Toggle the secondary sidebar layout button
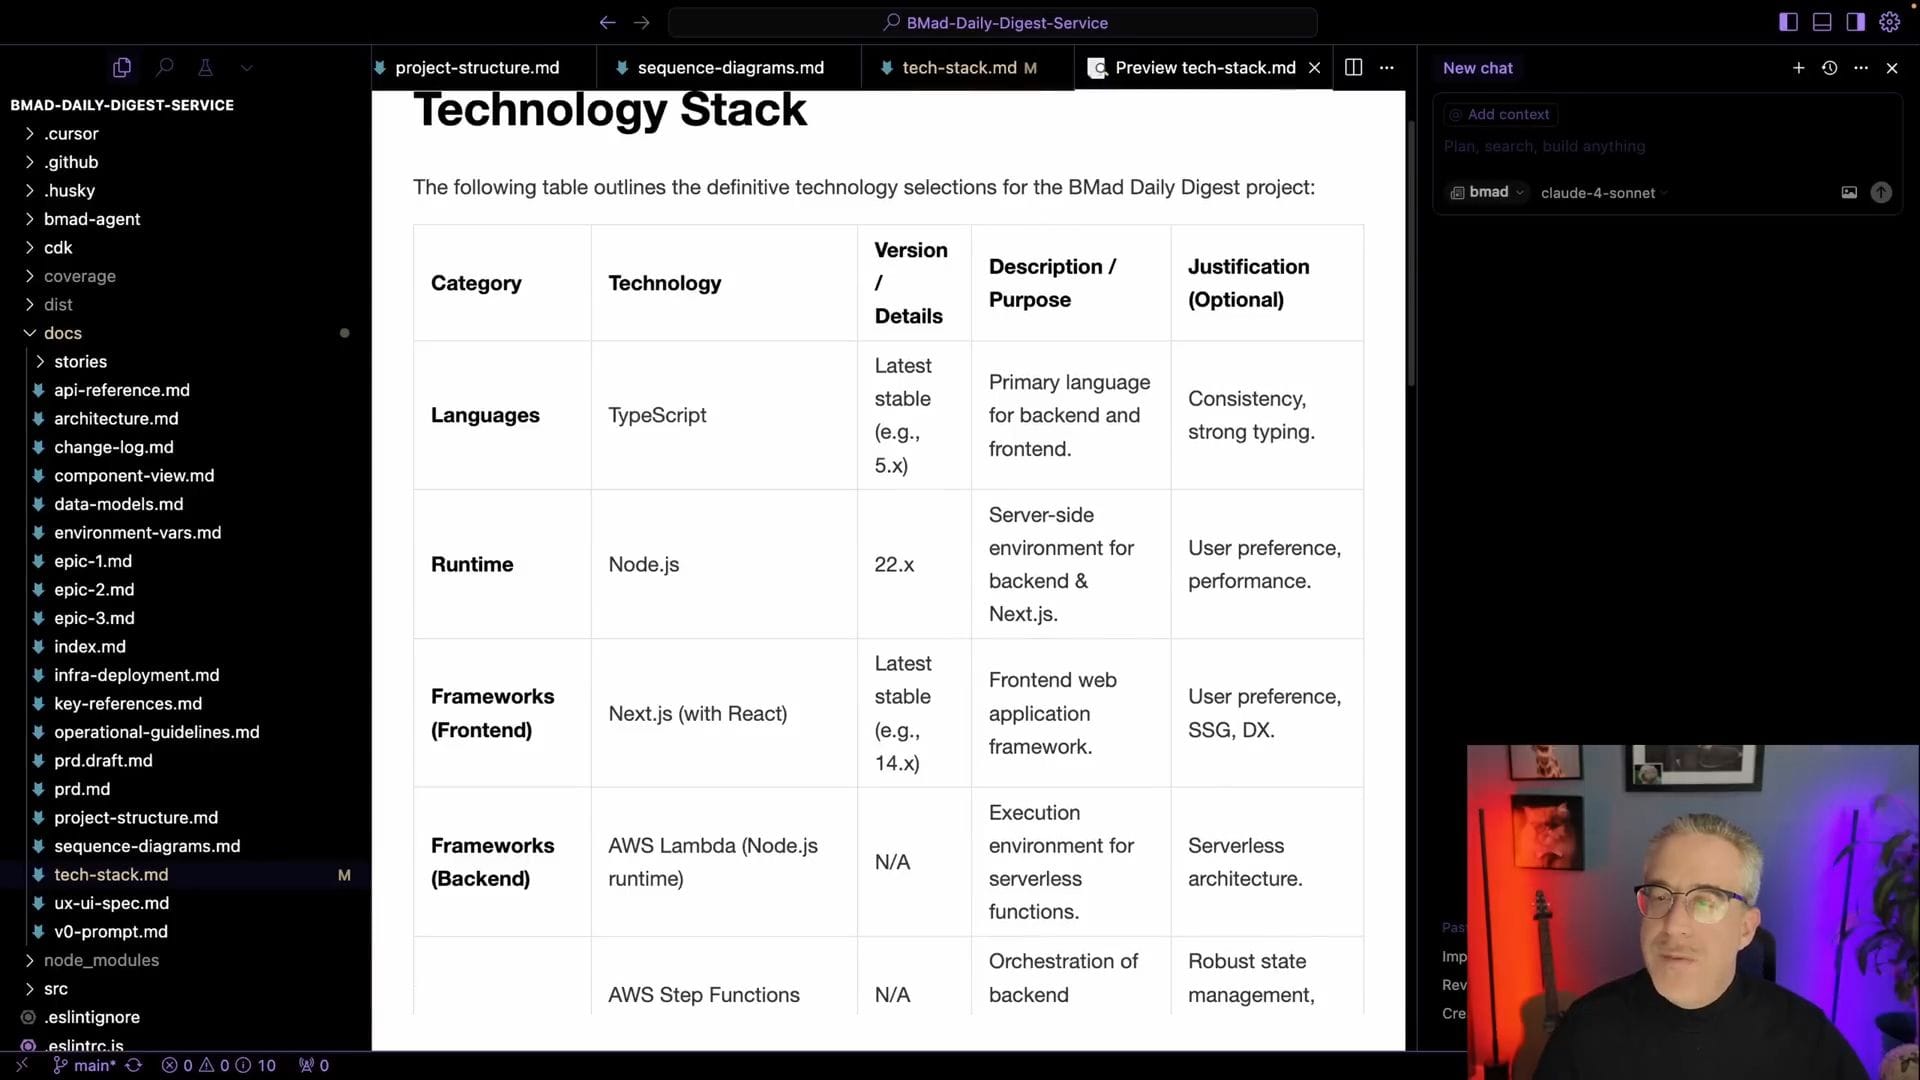Viewport: 1920px width, 1080px height. click(x=1855, y=22)
